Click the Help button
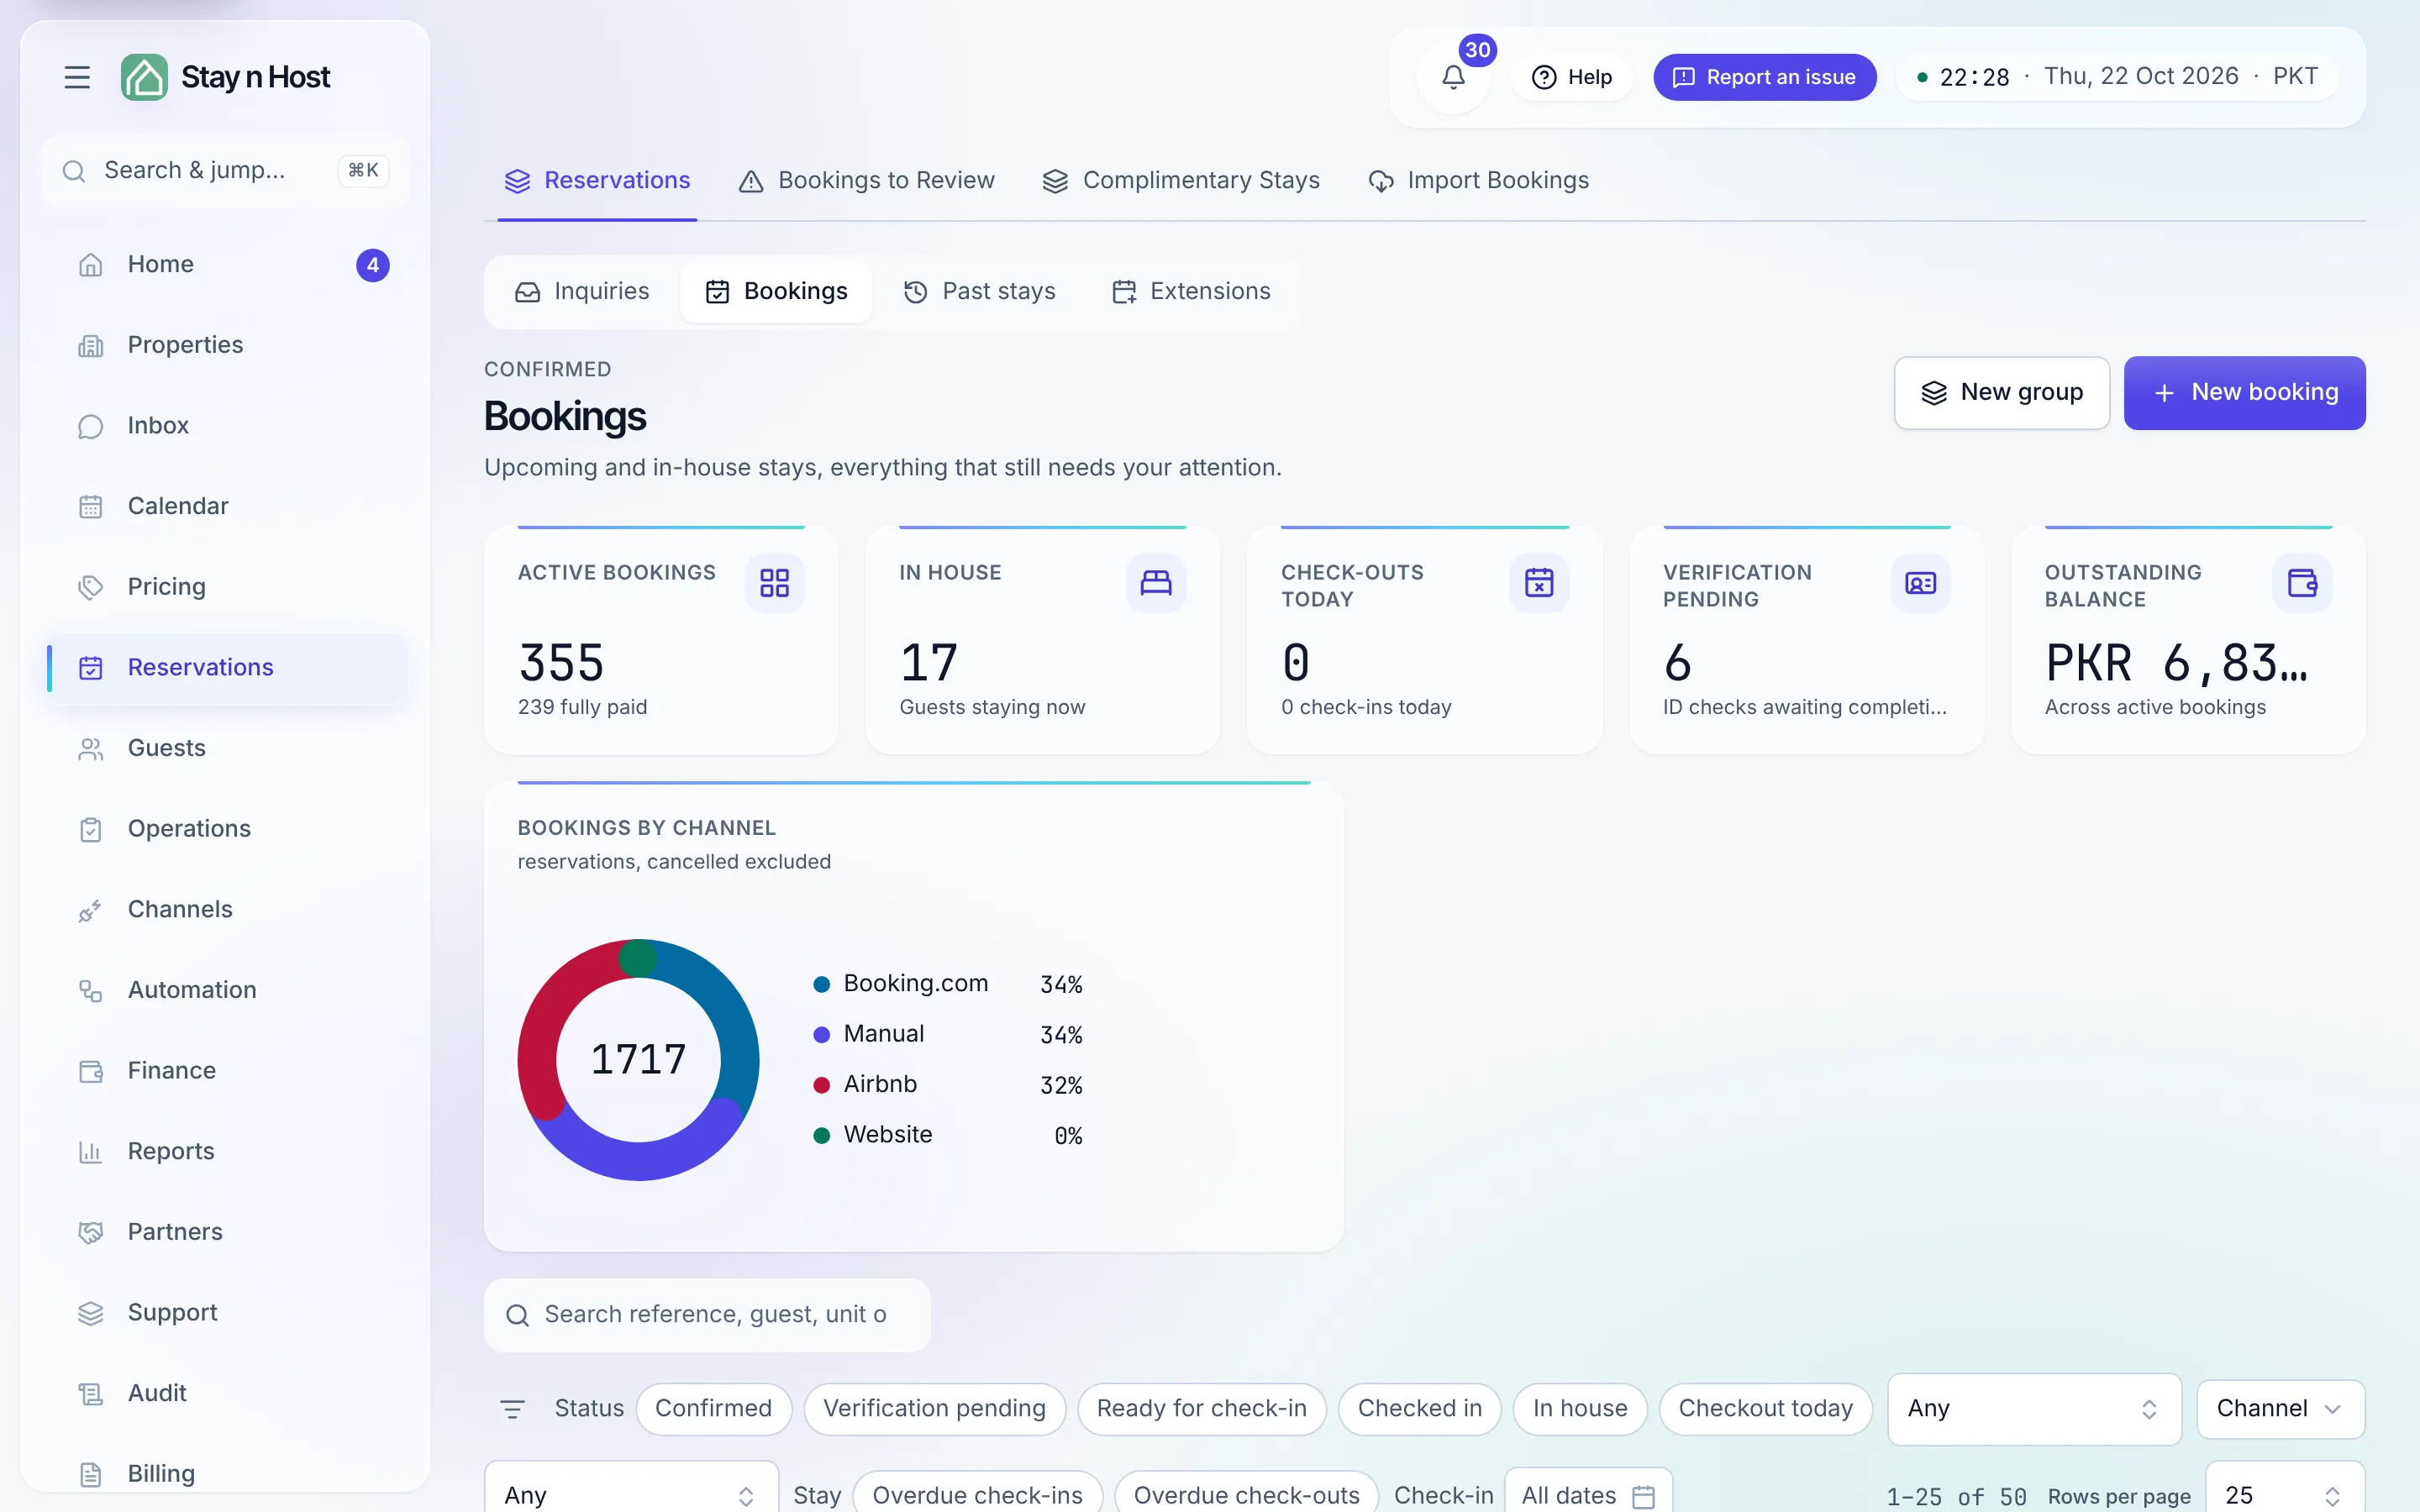The width and height of the screenshot is (2420, 1512). [x=1571, y=77]
